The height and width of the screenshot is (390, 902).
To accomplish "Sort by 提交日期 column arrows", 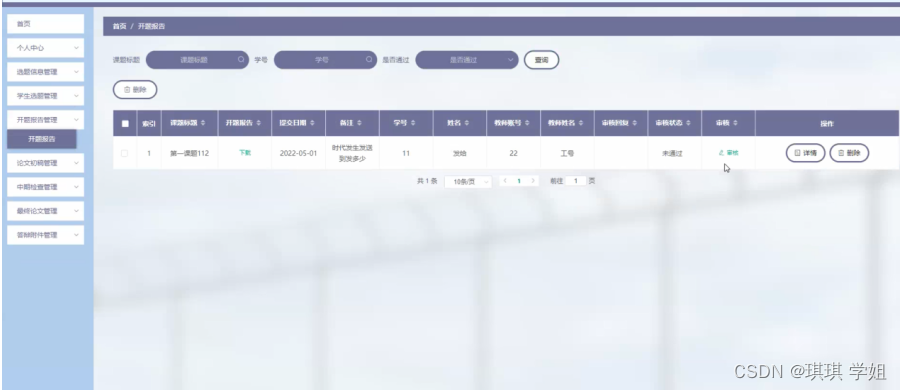I will [312, 123].
